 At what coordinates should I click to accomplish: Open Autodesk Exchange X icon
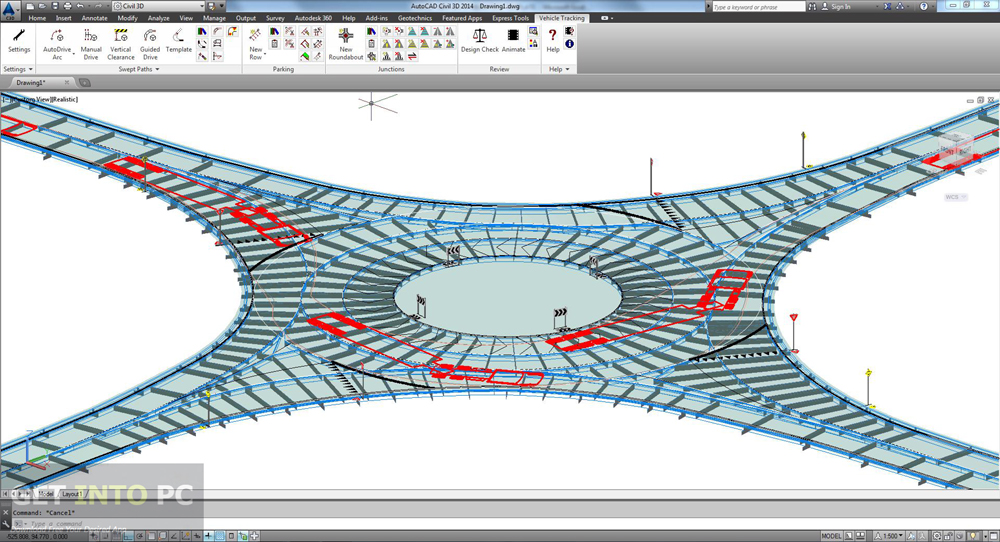(x=887, y=6)
